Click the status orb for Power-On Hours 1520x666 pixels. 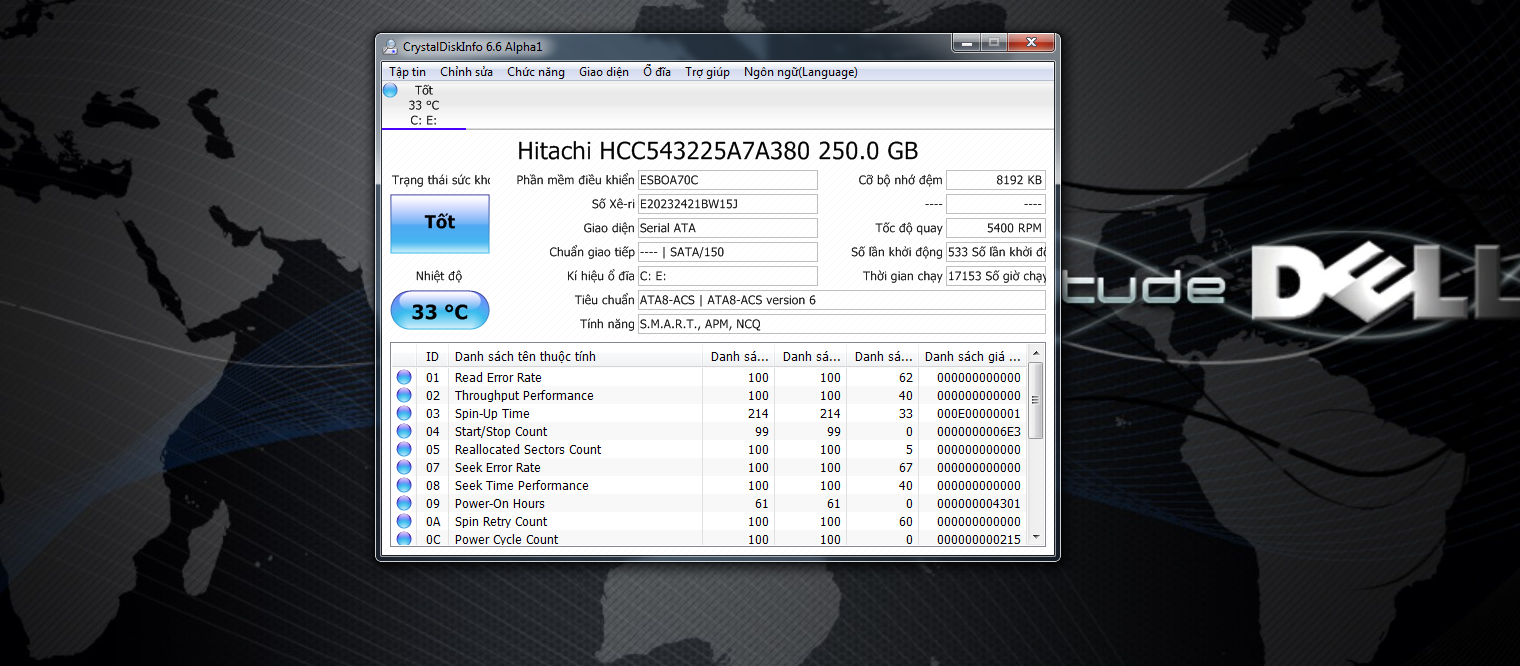tap(404, 504)
